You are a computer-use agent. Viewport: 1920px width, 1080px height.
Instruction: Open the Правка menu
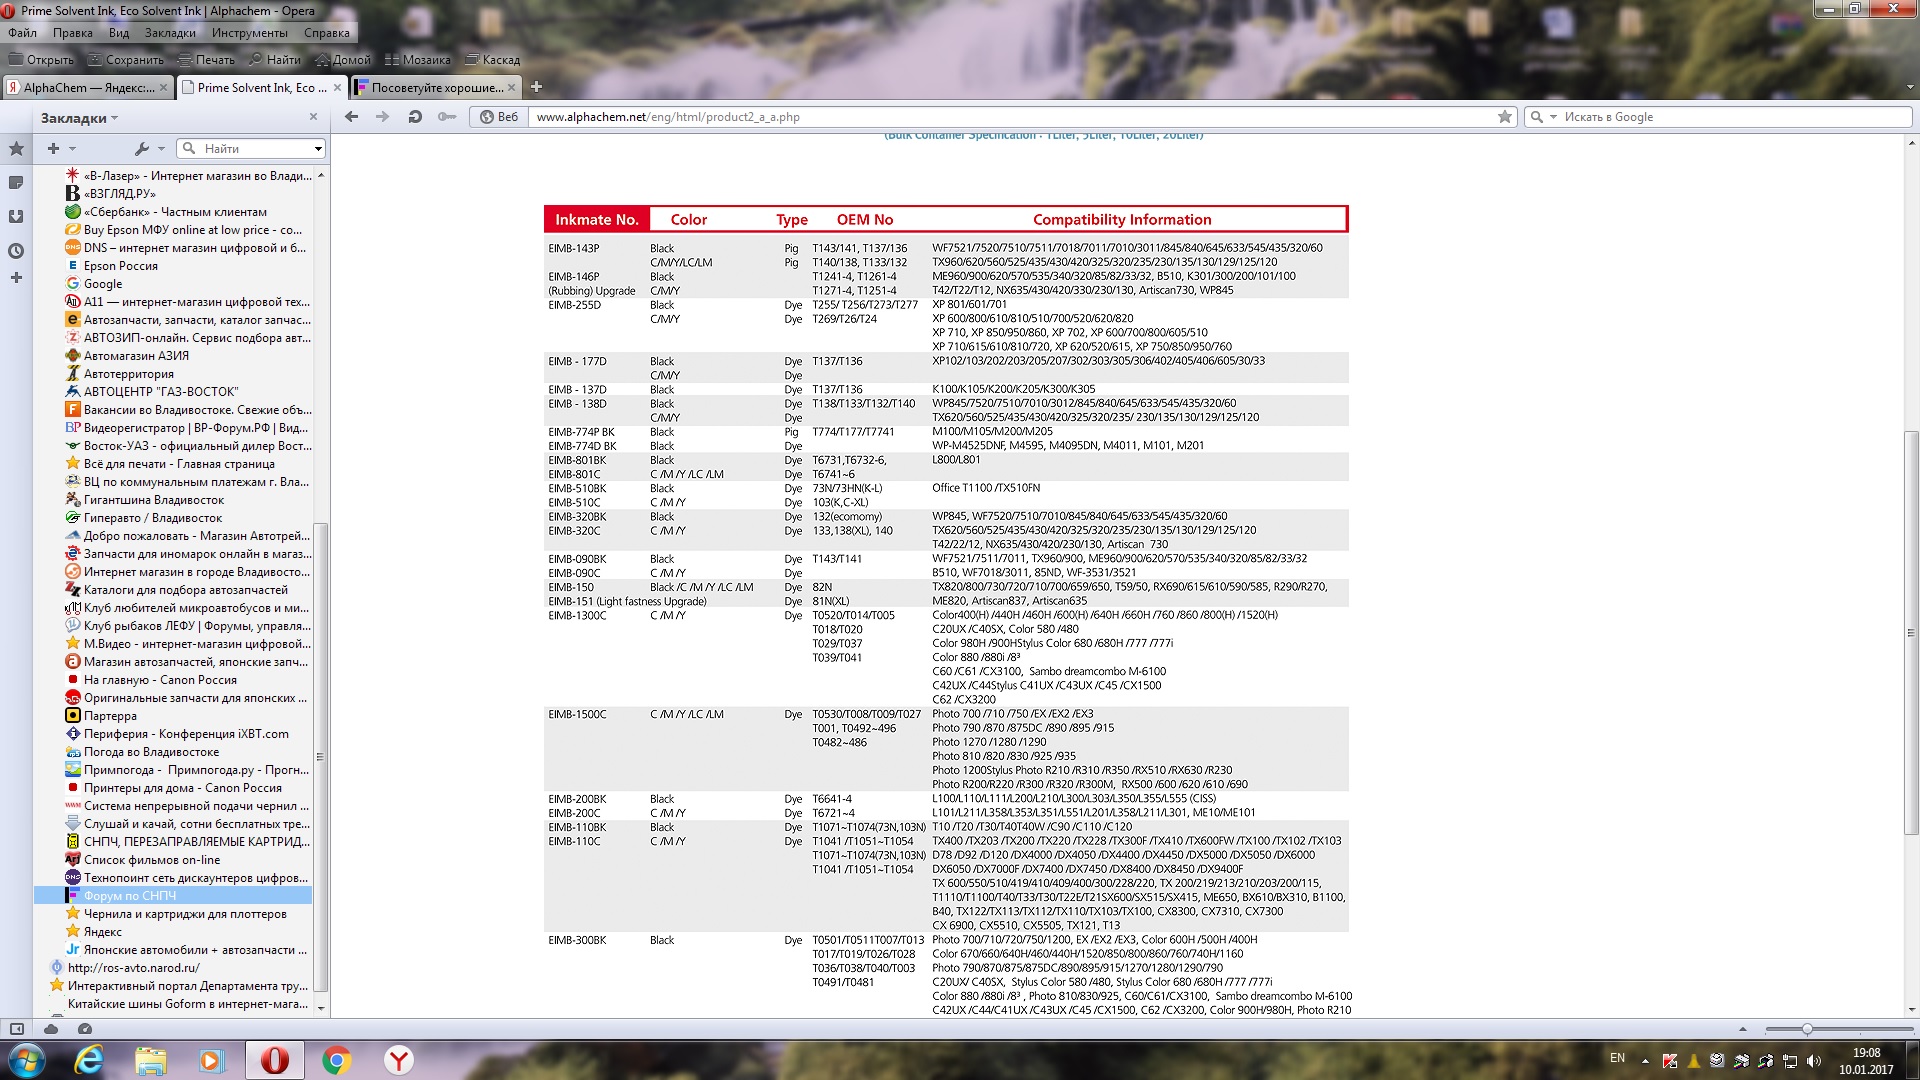73,33
